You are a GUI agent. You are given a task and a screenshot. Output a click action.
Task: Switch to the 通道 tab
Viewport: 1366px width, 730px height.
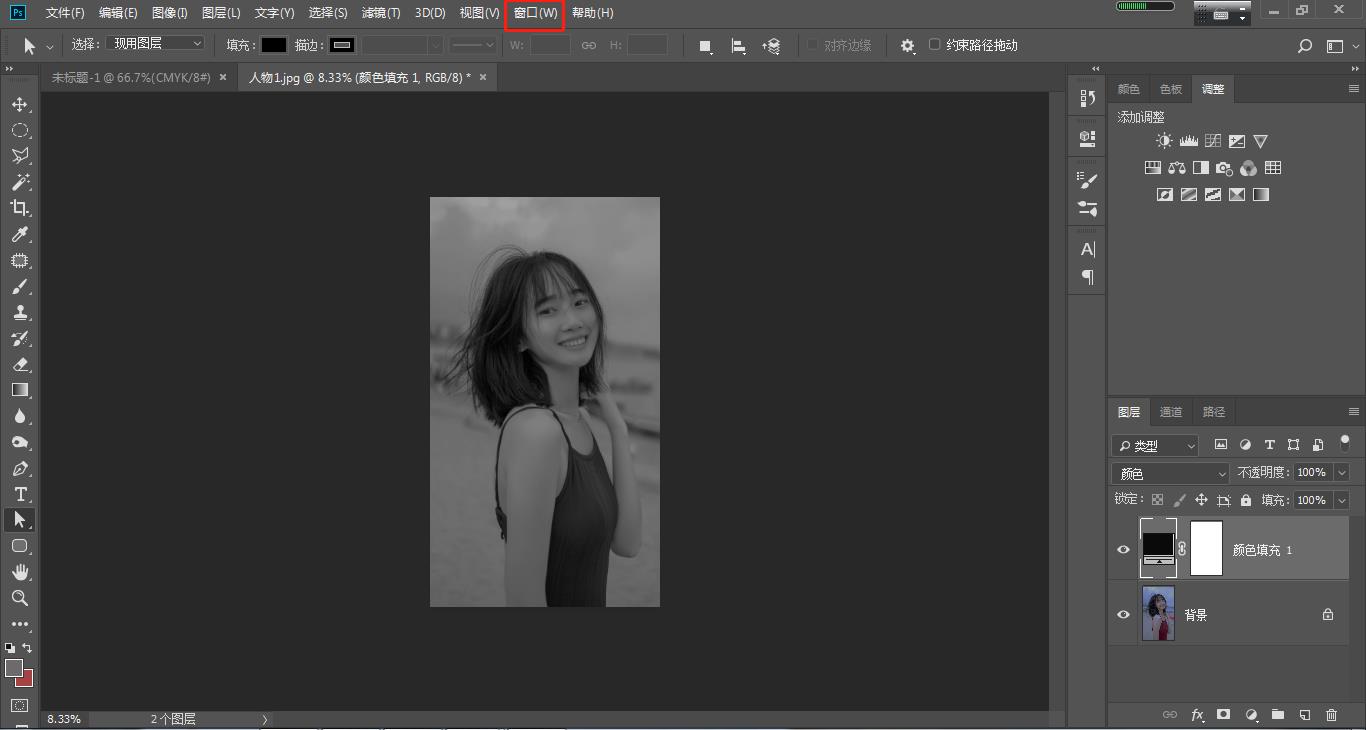(1171, 412)
